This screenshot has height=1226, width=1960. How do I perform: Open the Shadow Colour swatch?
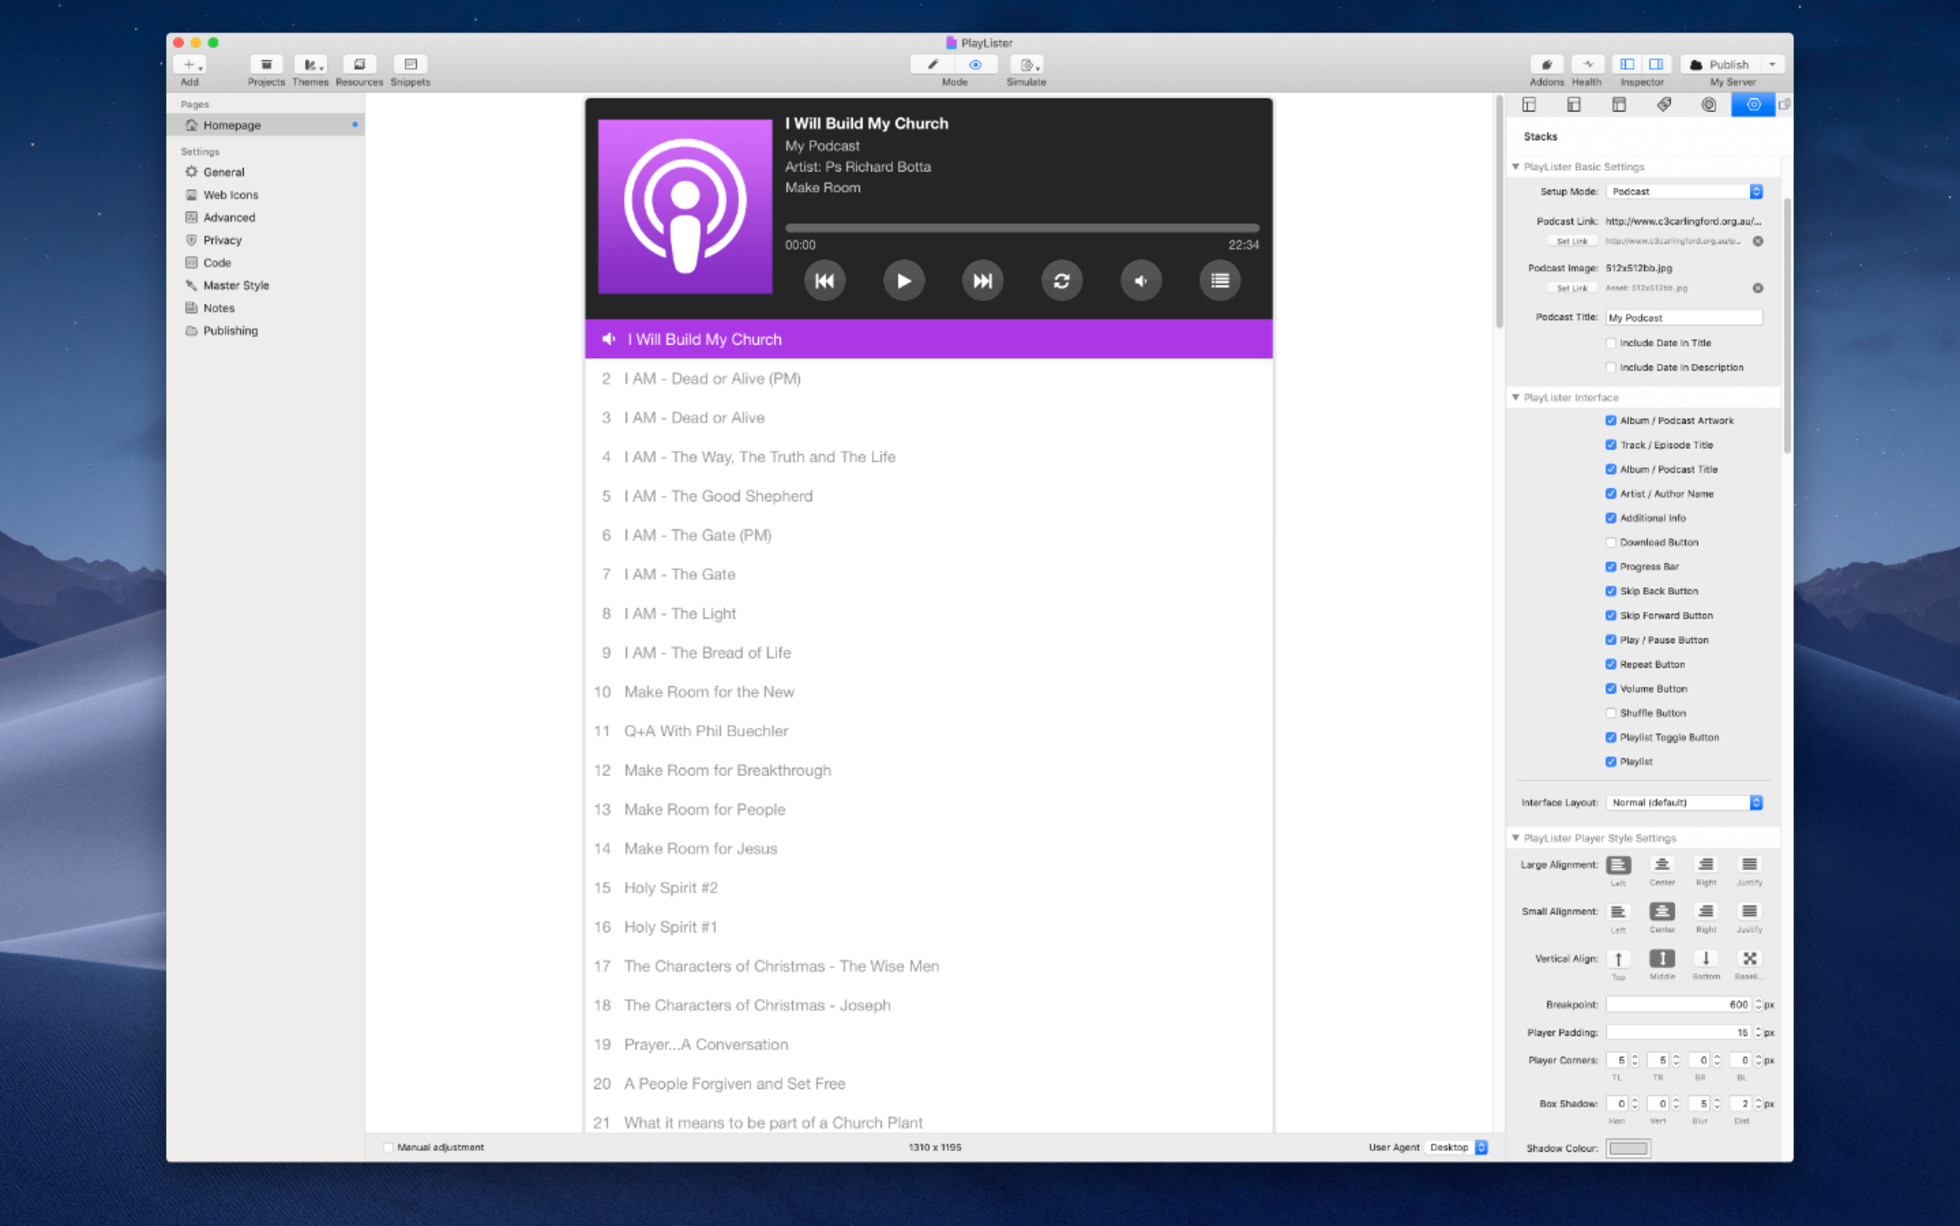pyautogui.click(x=1628, y=1148)
